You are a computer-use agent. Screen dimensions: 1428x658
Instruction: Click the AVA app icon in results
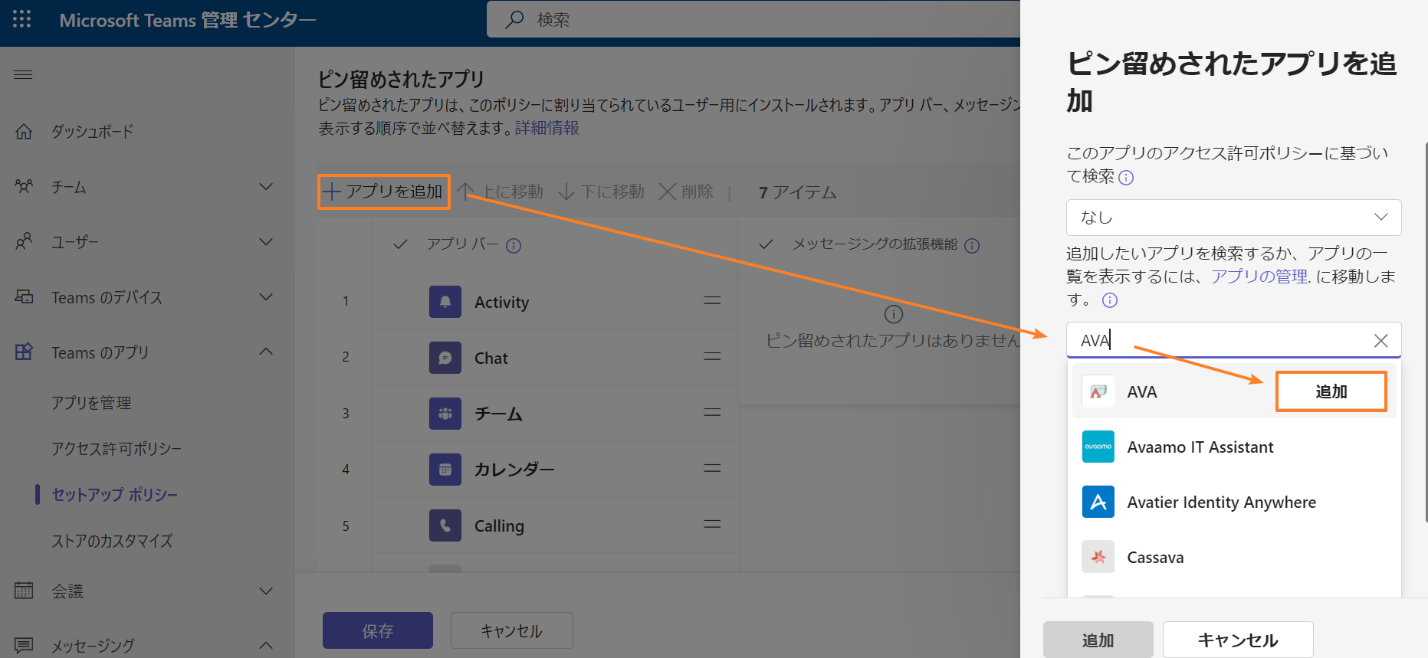[1098, 392]
